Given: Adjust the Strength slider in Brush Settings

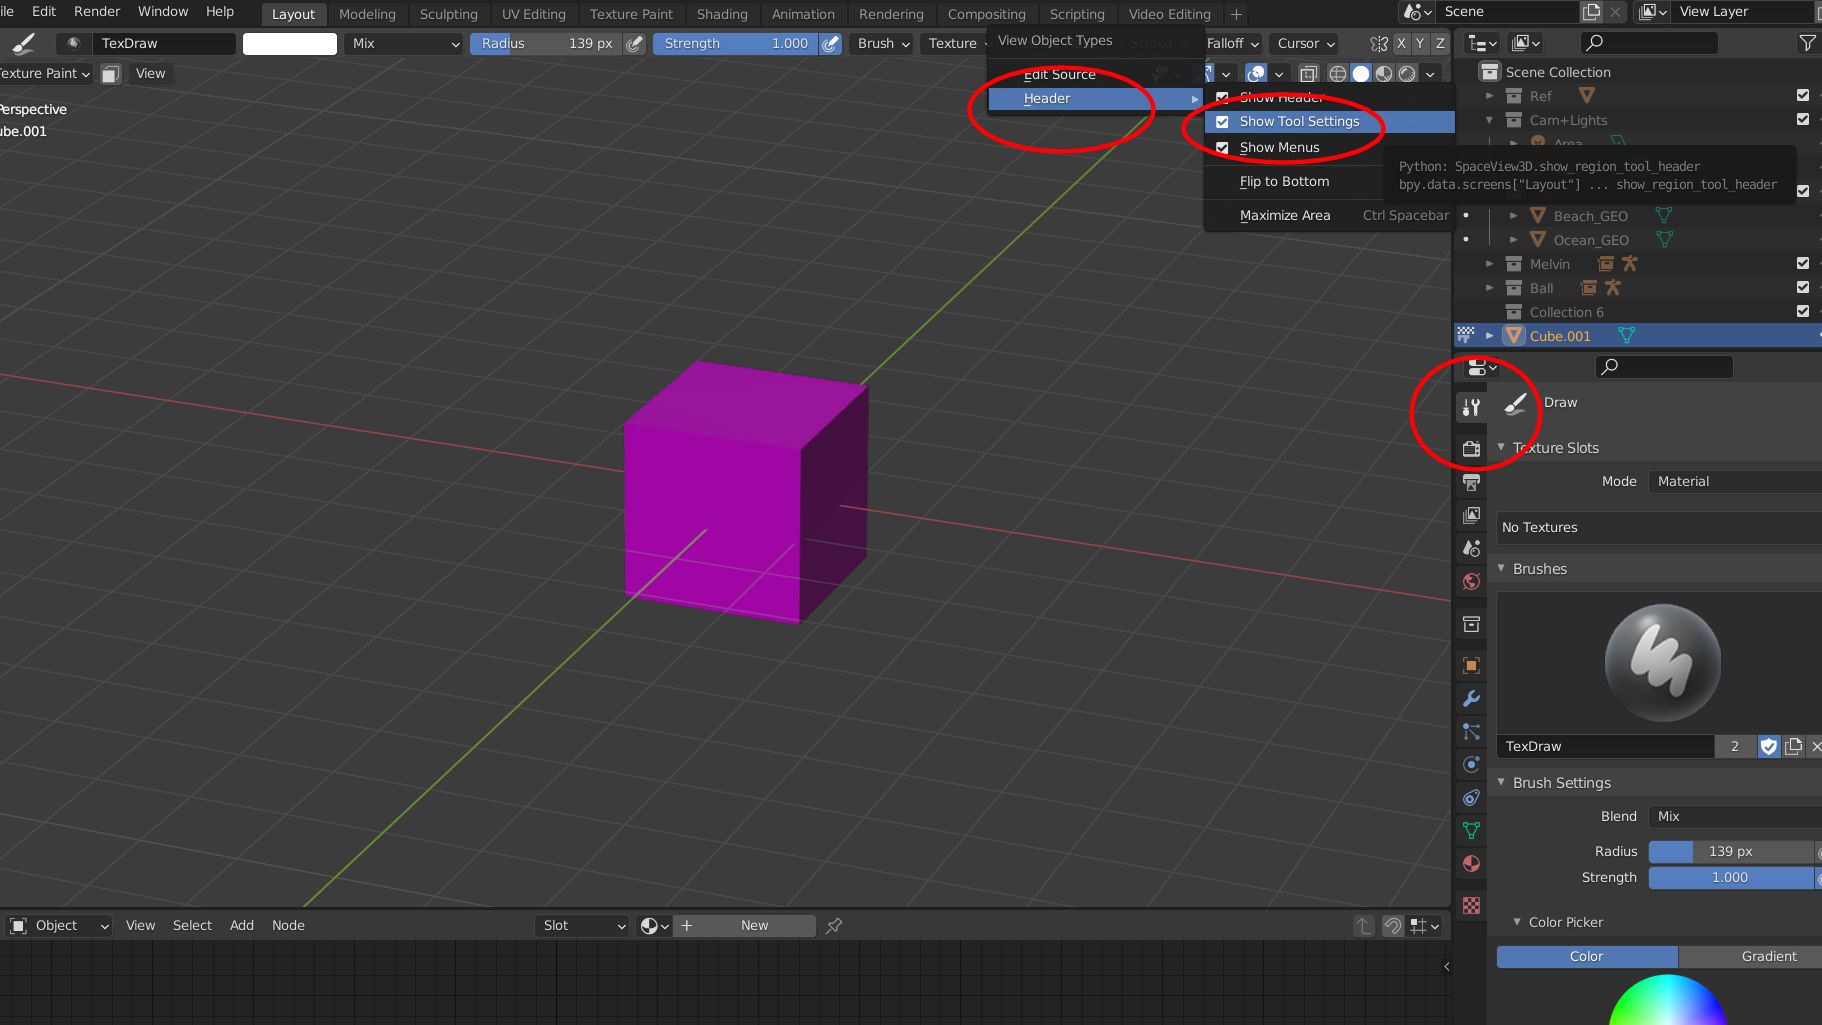Looking at the screenshot, I should (1730, 878).
